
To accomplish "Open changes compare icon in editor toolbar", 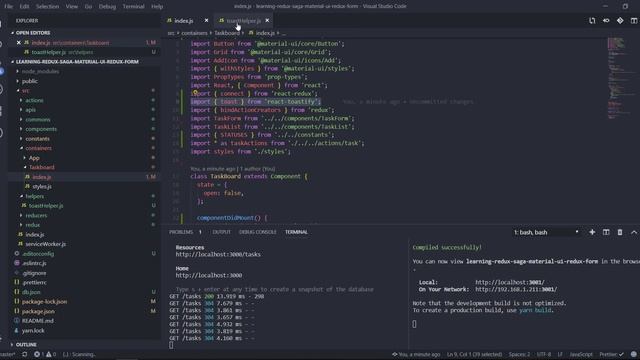I will (x=592, y=20).
